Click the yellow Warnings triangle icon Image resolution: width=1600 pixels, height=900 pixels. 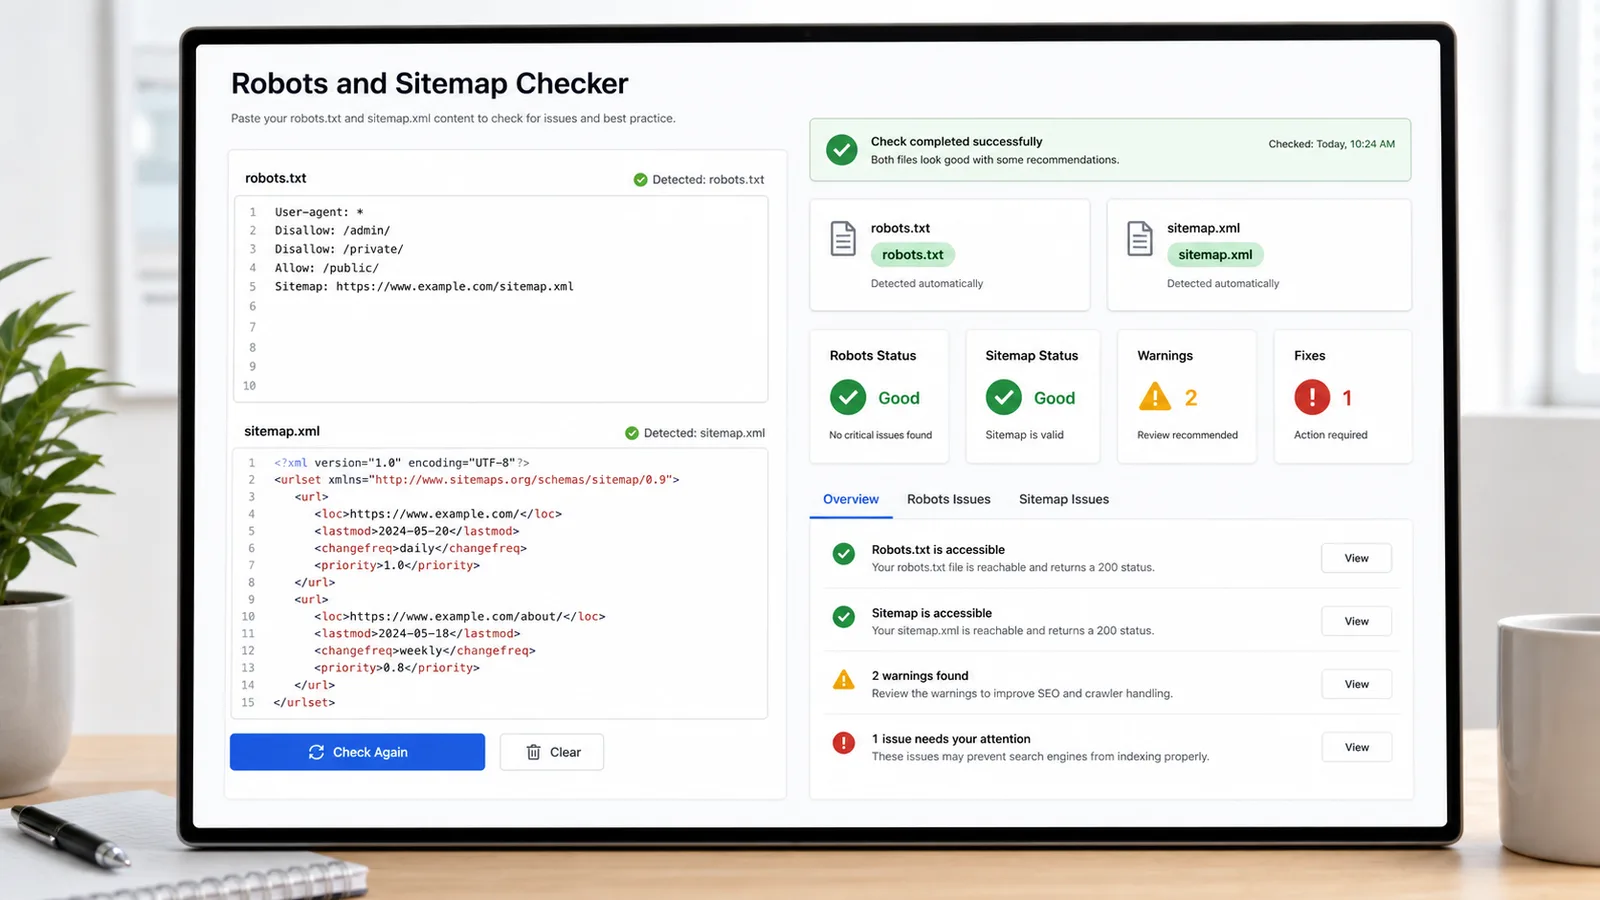[x=1155, y=397]
